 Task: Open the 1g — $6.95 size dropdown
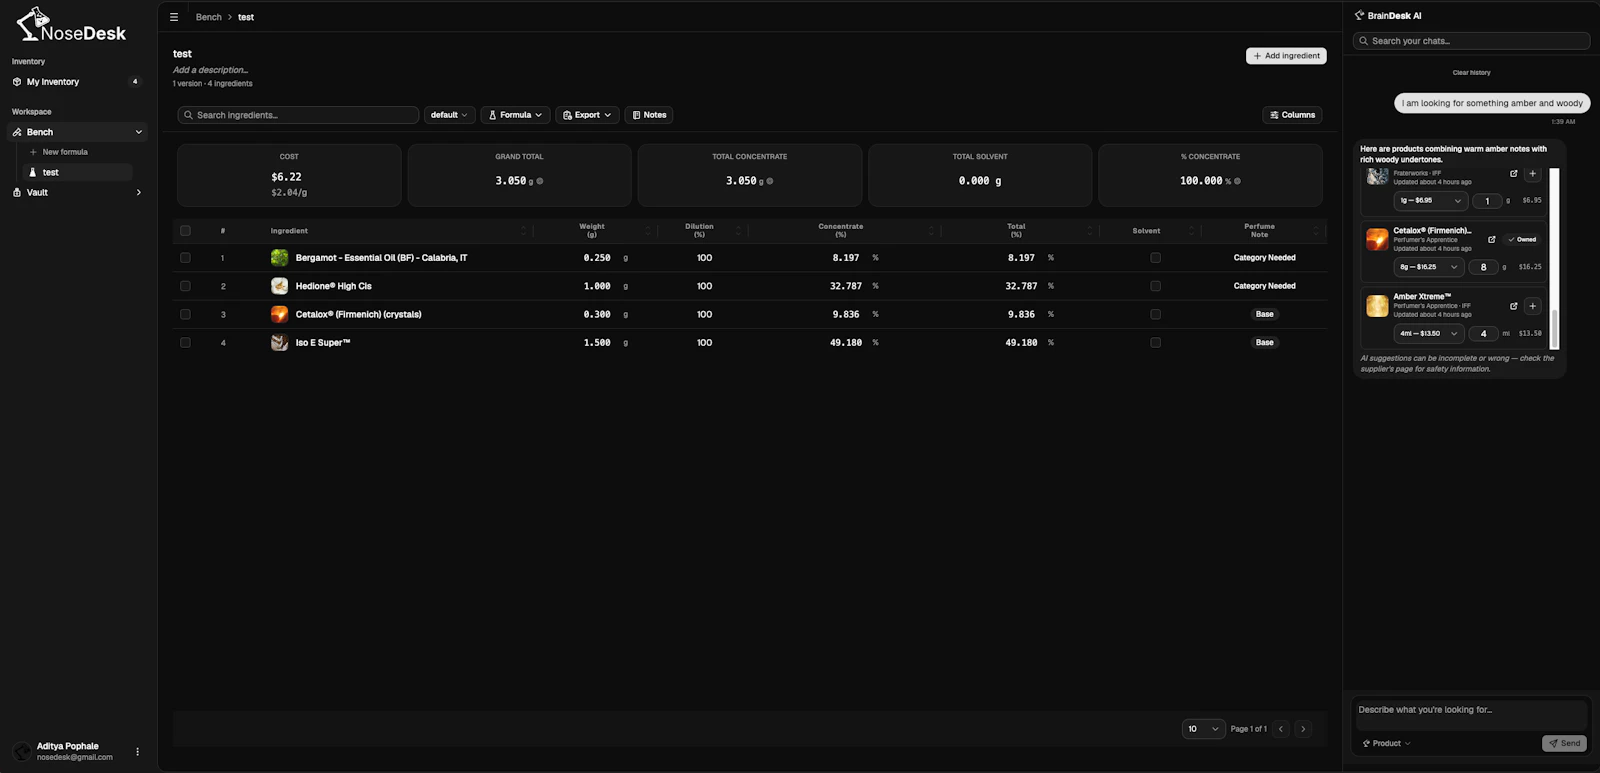pos(1430,201)
